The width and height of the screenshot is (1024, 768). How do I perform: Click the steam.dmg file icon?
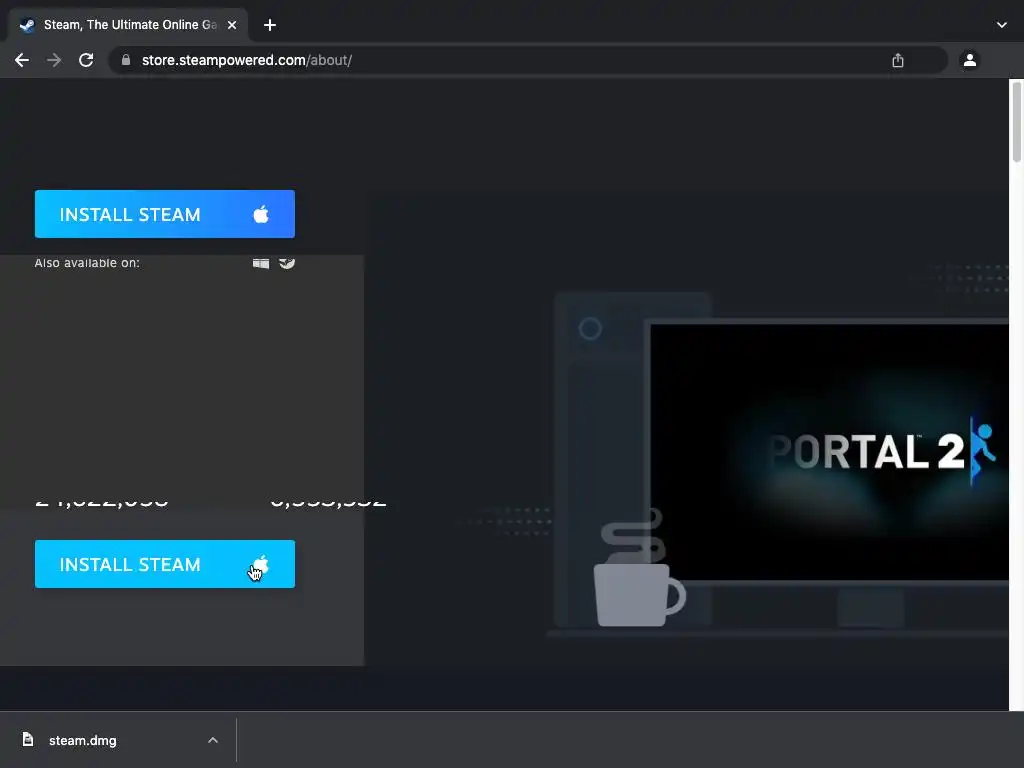27,739
